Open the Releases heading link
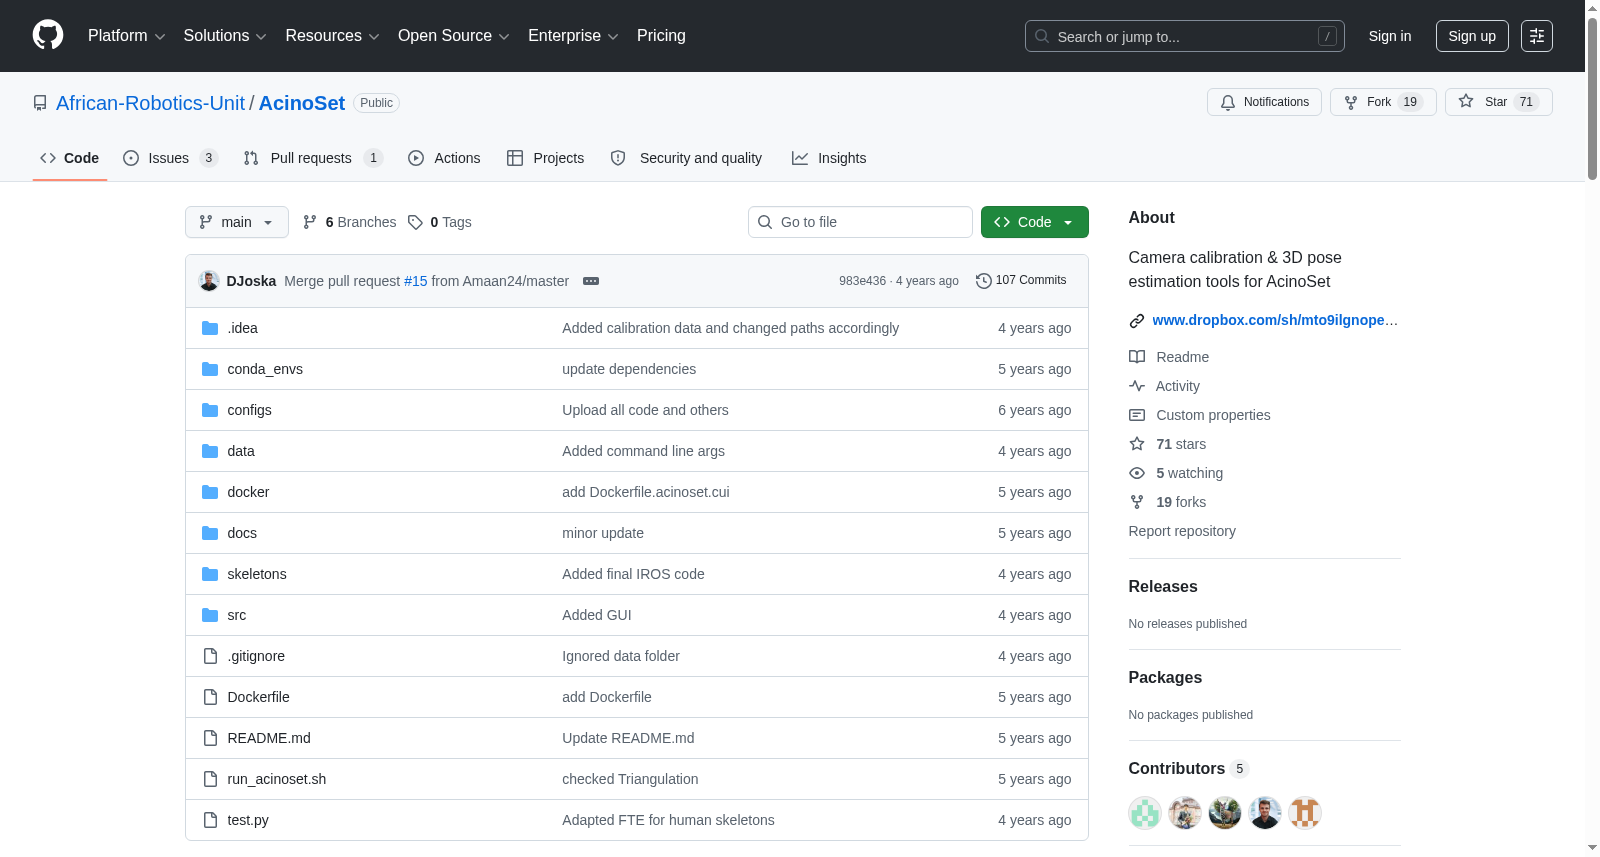1600x857 pixels. [x=1163, y=587]
